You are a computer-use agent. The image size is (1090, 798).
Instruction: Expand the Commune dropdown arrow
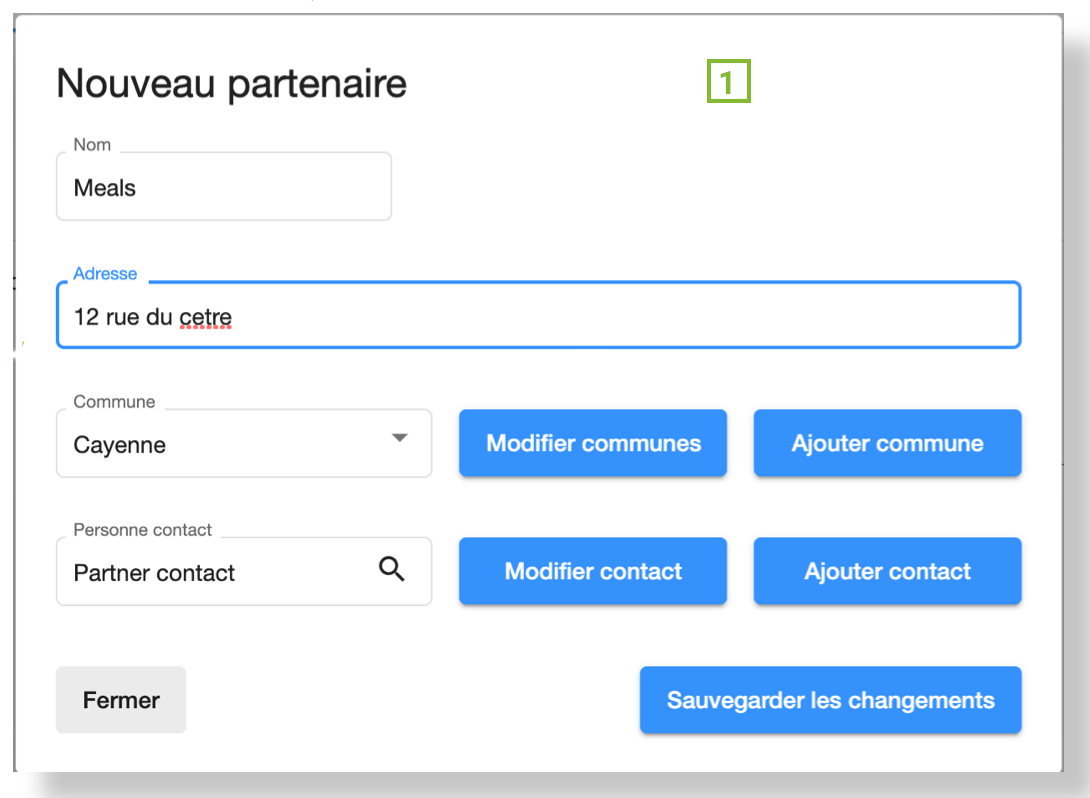[399, 439]
